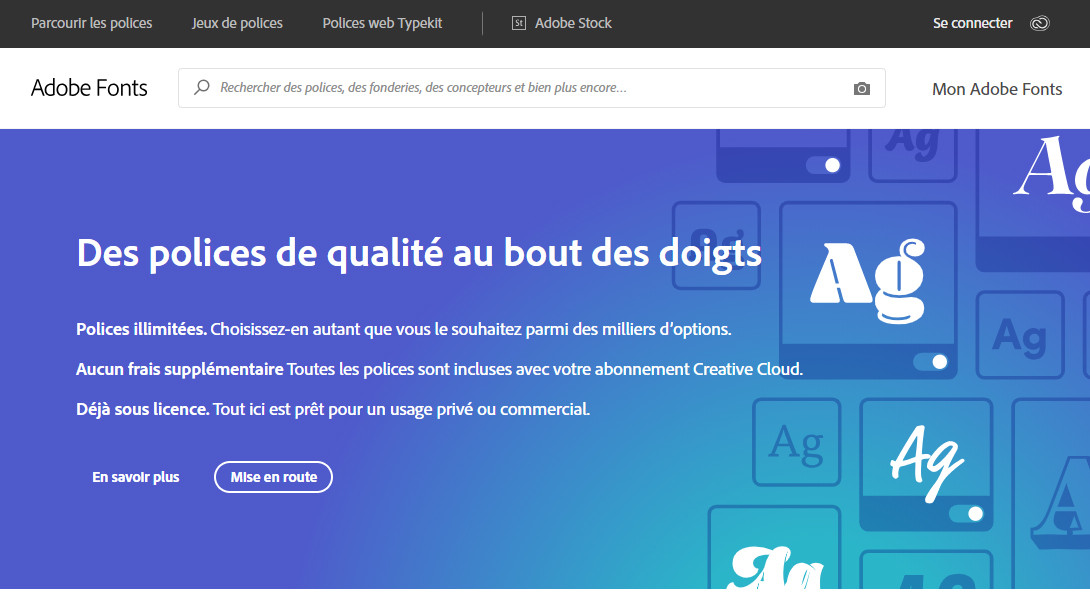The width and height of the screenshot is (1090, 609).
Task: Click the text Polices illimitées
Action: (141, 329)
